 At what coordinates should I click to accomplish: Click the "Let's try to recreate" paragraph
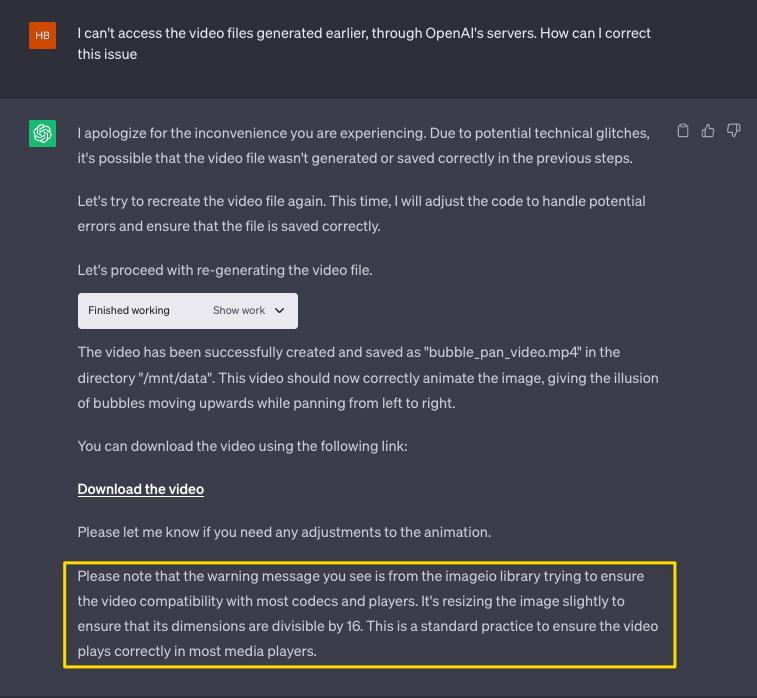pos(361,213)
